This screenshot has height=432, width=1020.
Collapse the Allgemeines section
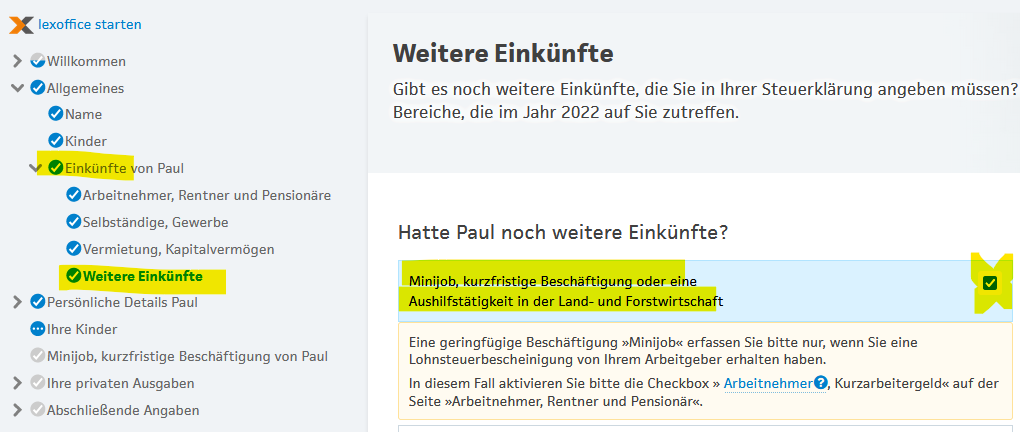point(17,88)
